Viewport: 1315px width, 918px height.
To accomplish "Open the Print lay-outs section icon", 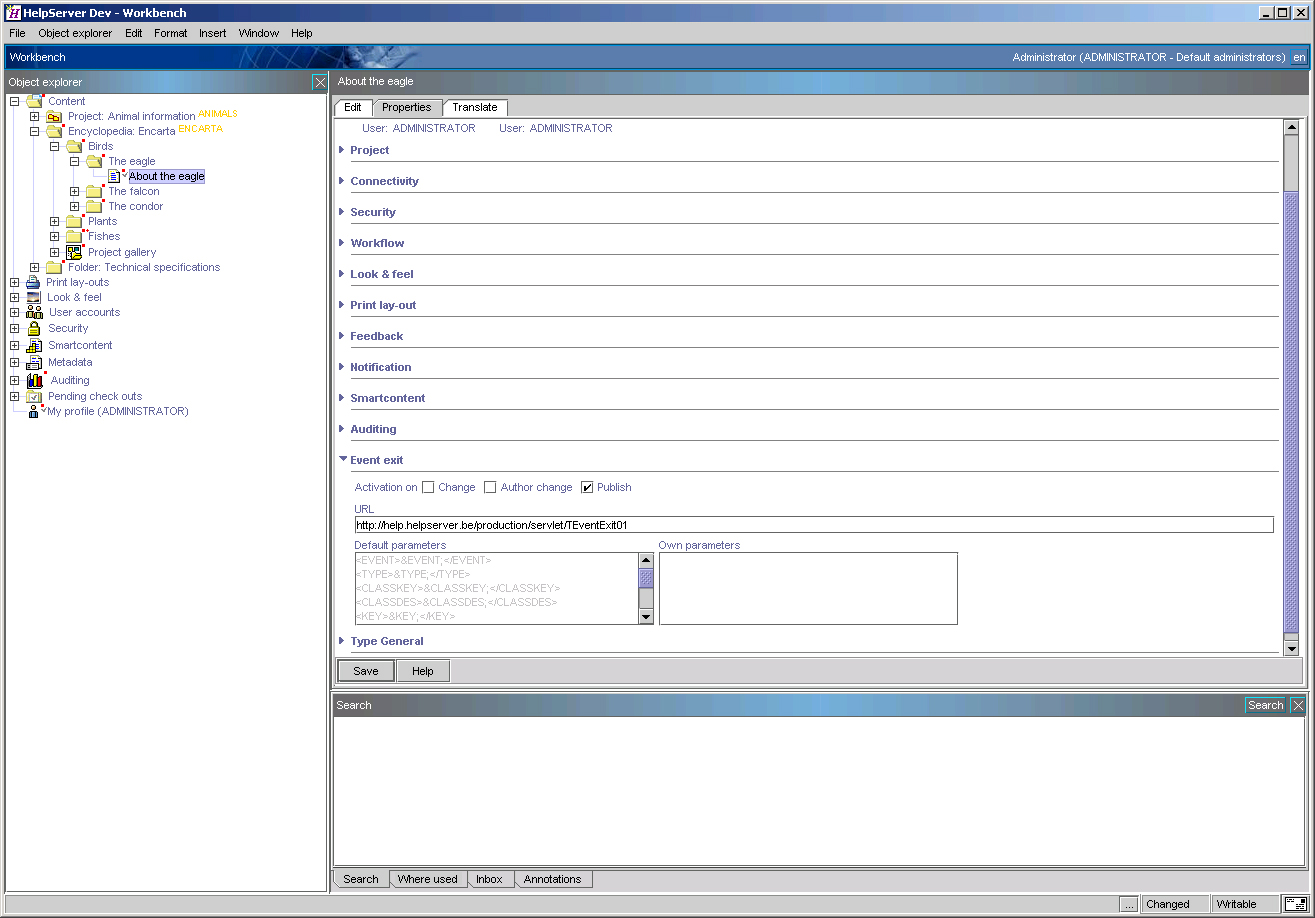I will 33,282.
